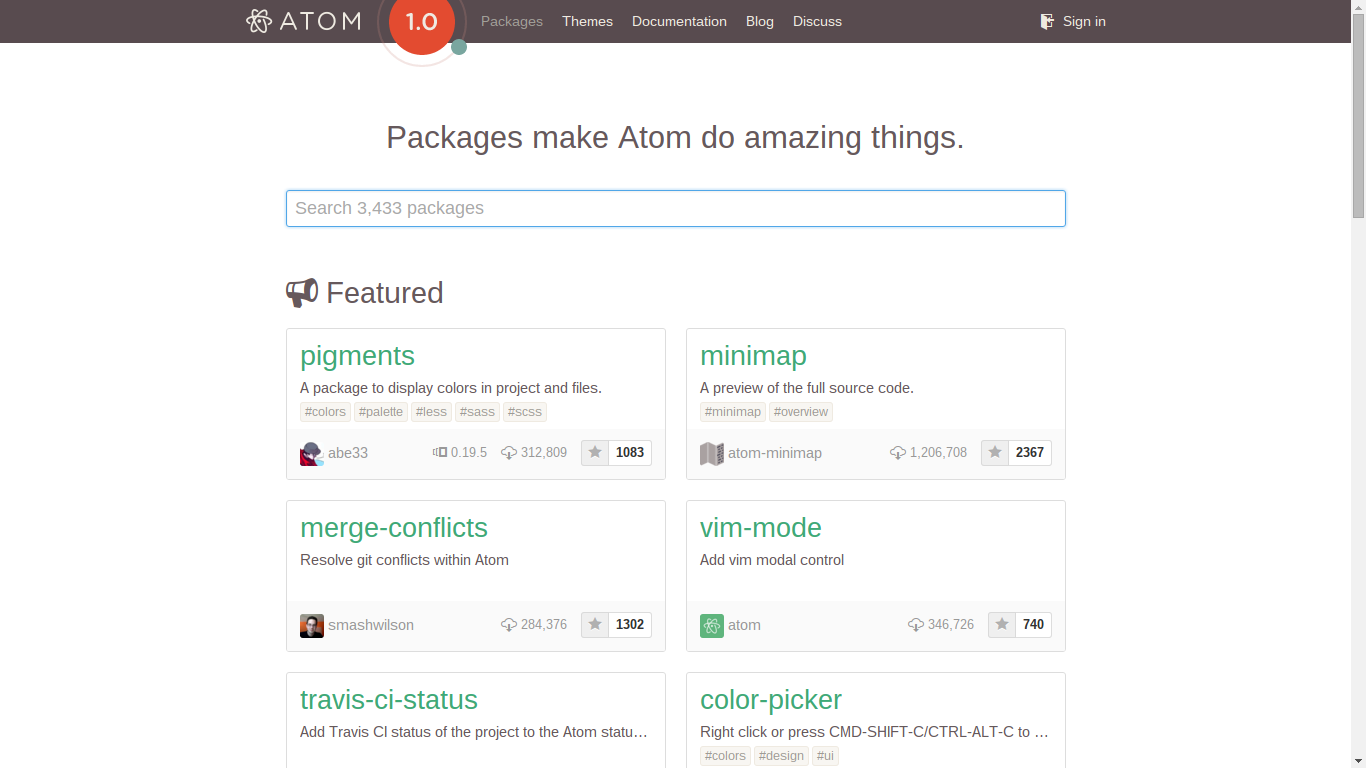Click the download icon on pigments card
The image size is (1366, 768).
click(x=509, y=453)
